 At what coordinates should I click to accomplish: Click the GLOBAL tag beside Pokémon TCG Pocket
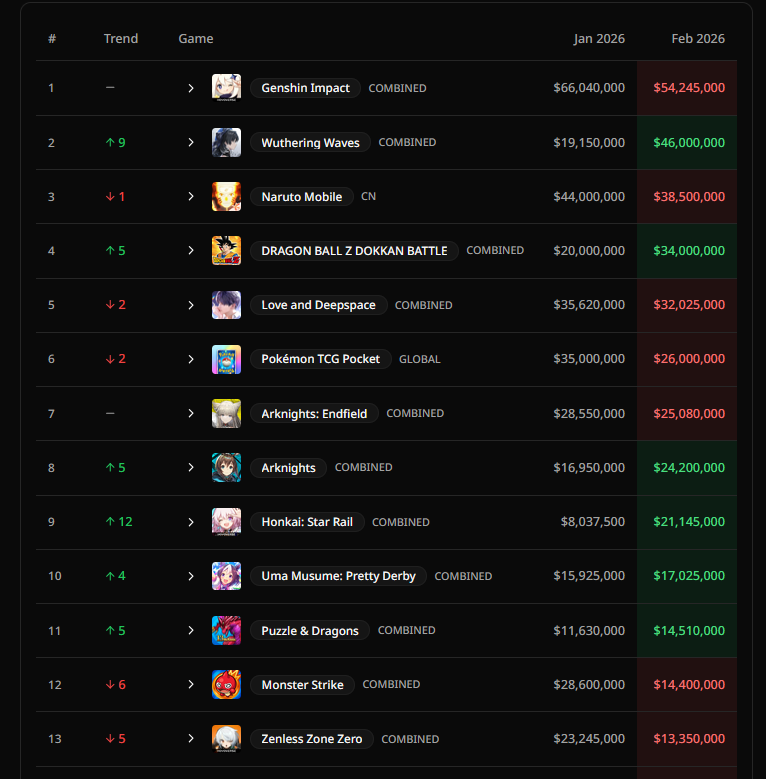[420, 359]
